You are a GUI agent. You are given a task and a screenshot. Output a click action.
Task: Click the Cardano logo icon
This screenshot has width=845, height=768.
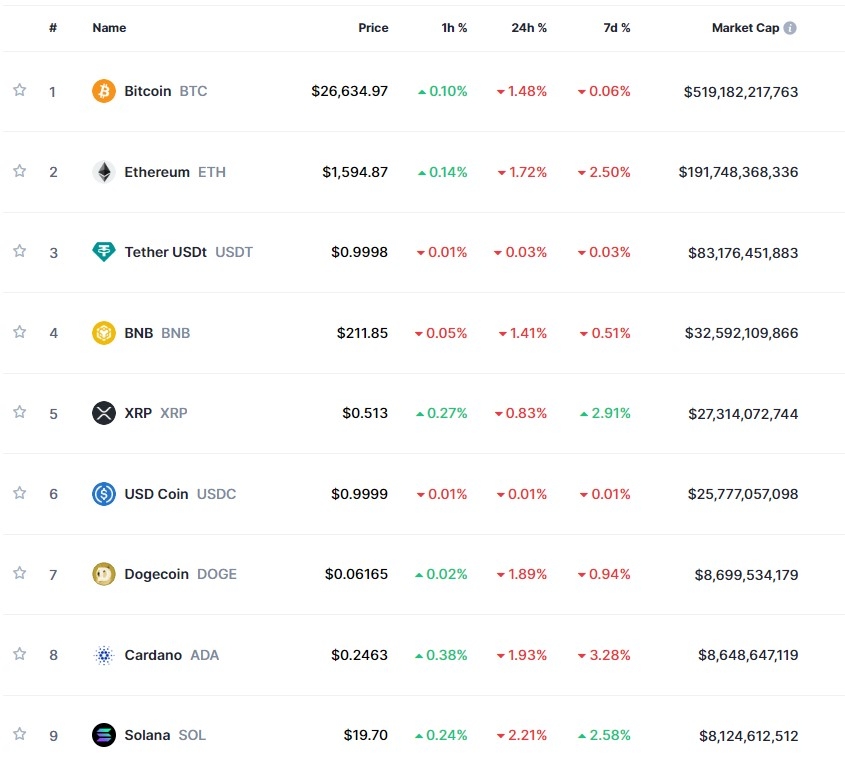click(x=104, y=655)
